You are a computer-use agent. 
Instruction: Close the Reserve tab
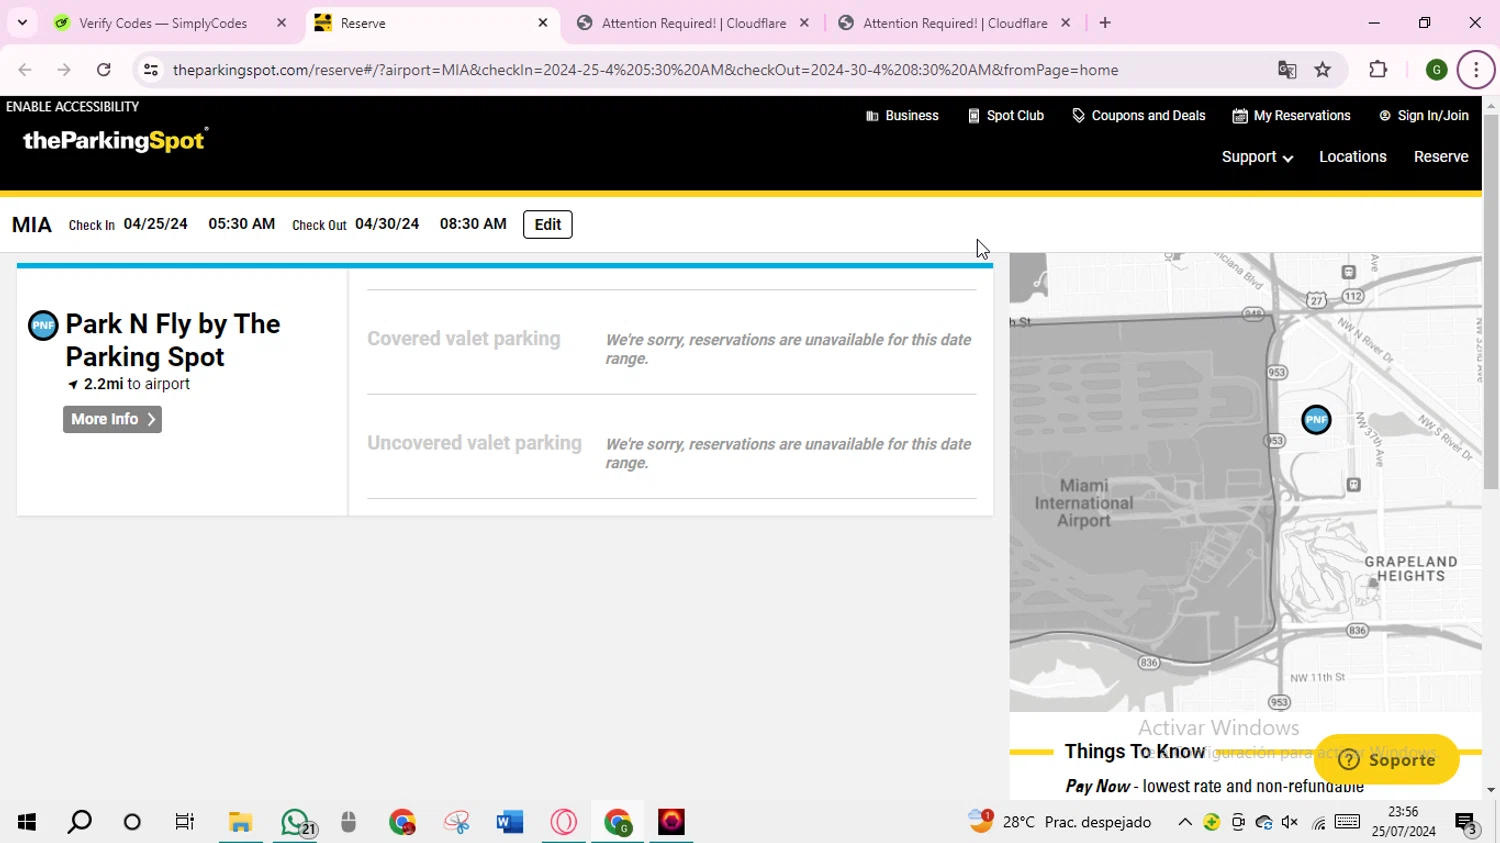543,23
